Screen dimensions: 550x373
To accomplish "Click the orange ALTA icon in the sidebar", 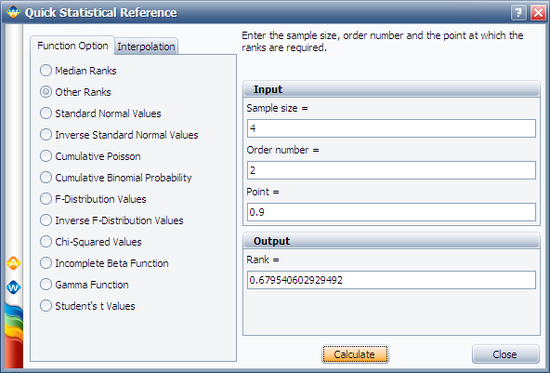I will (x=13, y=263).
